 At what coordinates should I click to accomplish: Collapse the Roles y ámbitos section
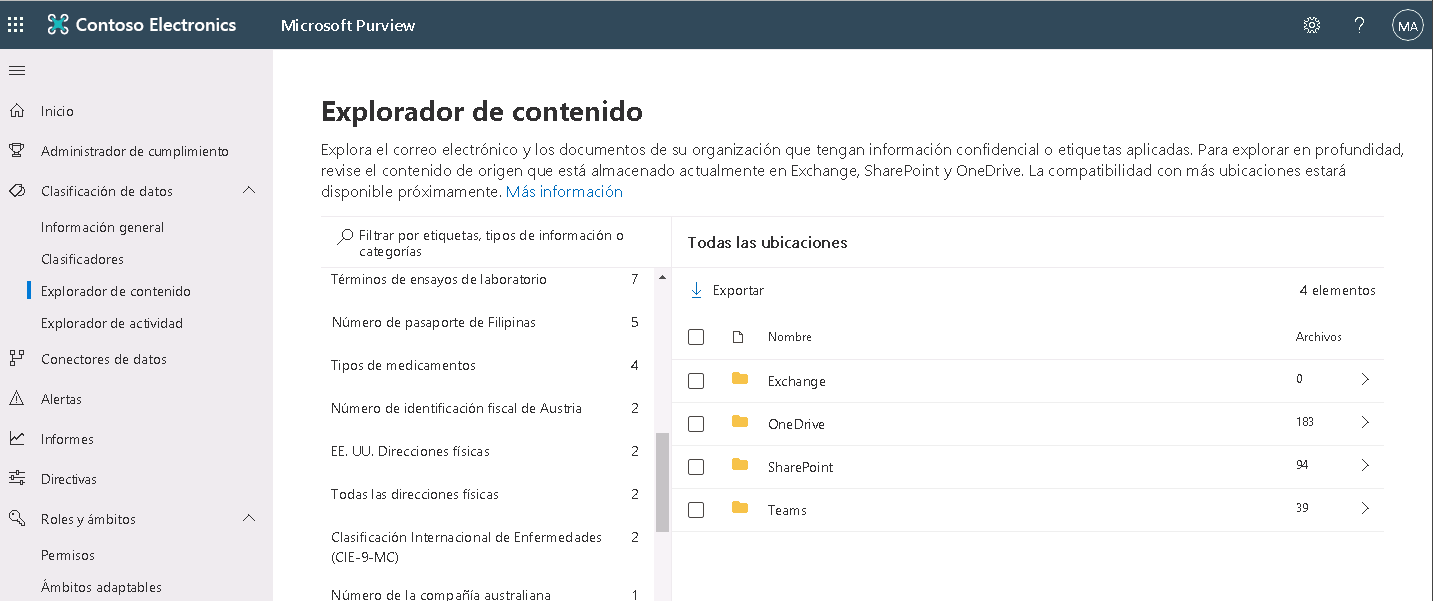click(249, 518)
